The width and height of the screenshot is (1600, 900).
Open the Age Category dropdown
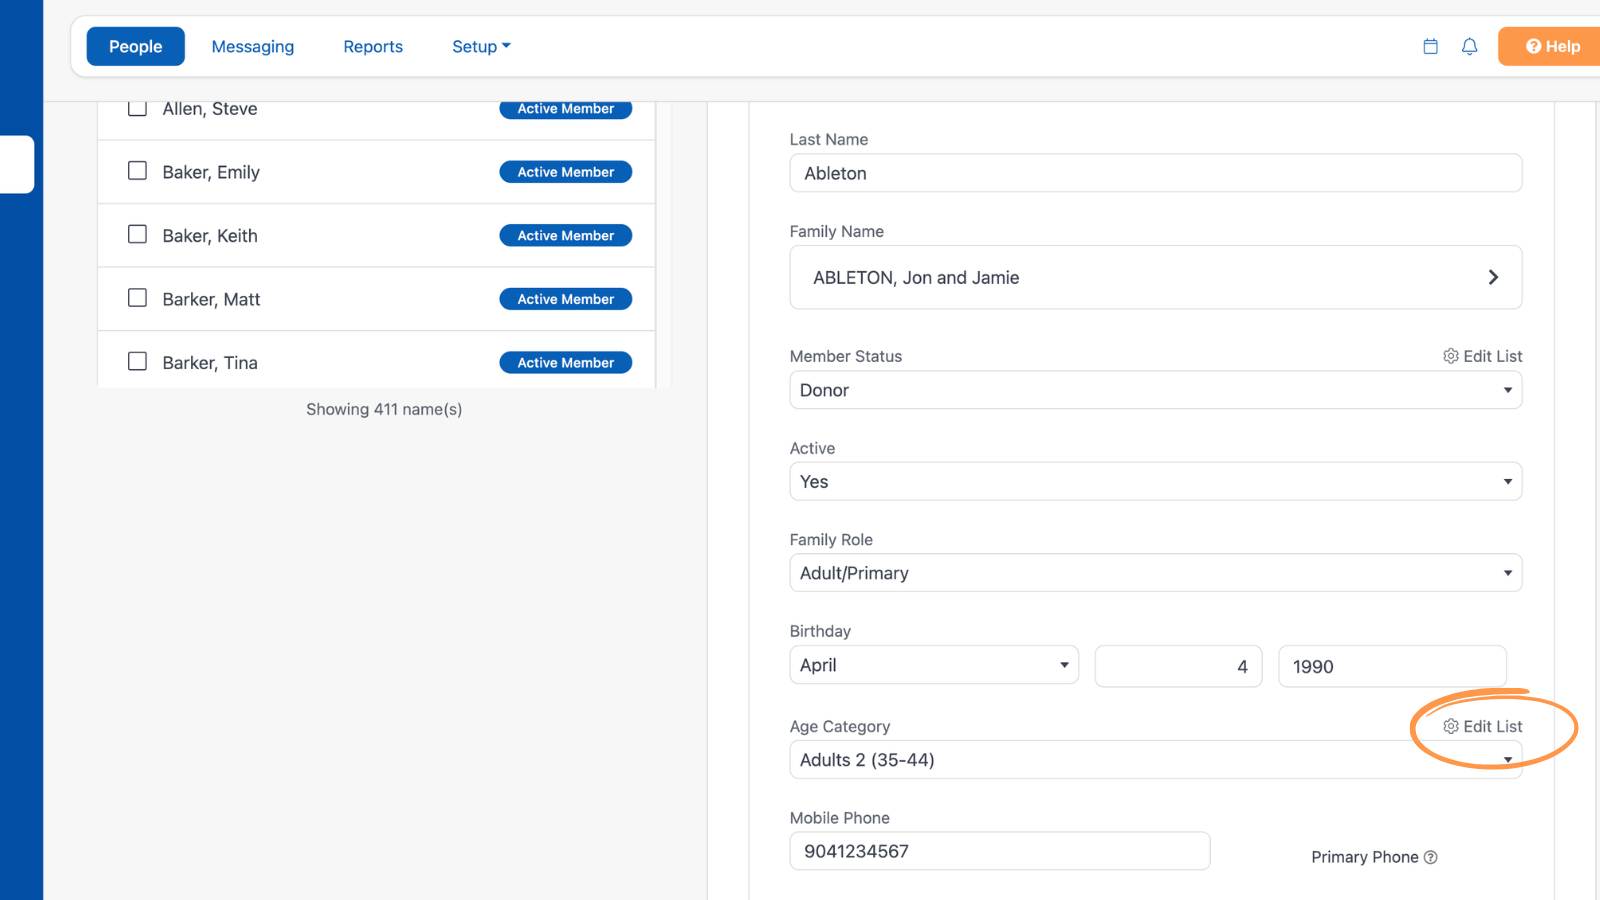point(1155,759)
